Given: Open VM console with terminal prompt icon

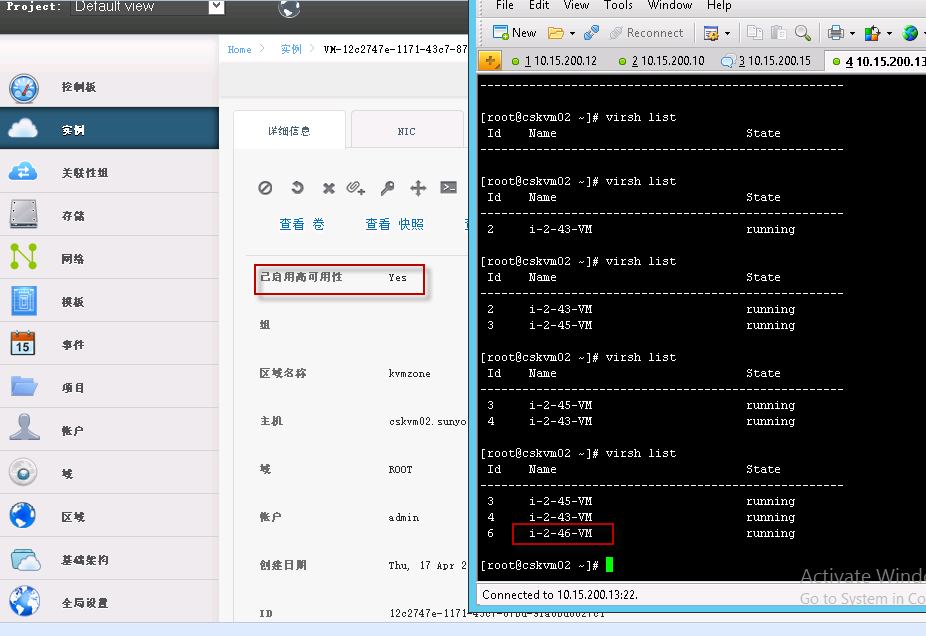Looking at the screenshot, I should coord(449,188).
